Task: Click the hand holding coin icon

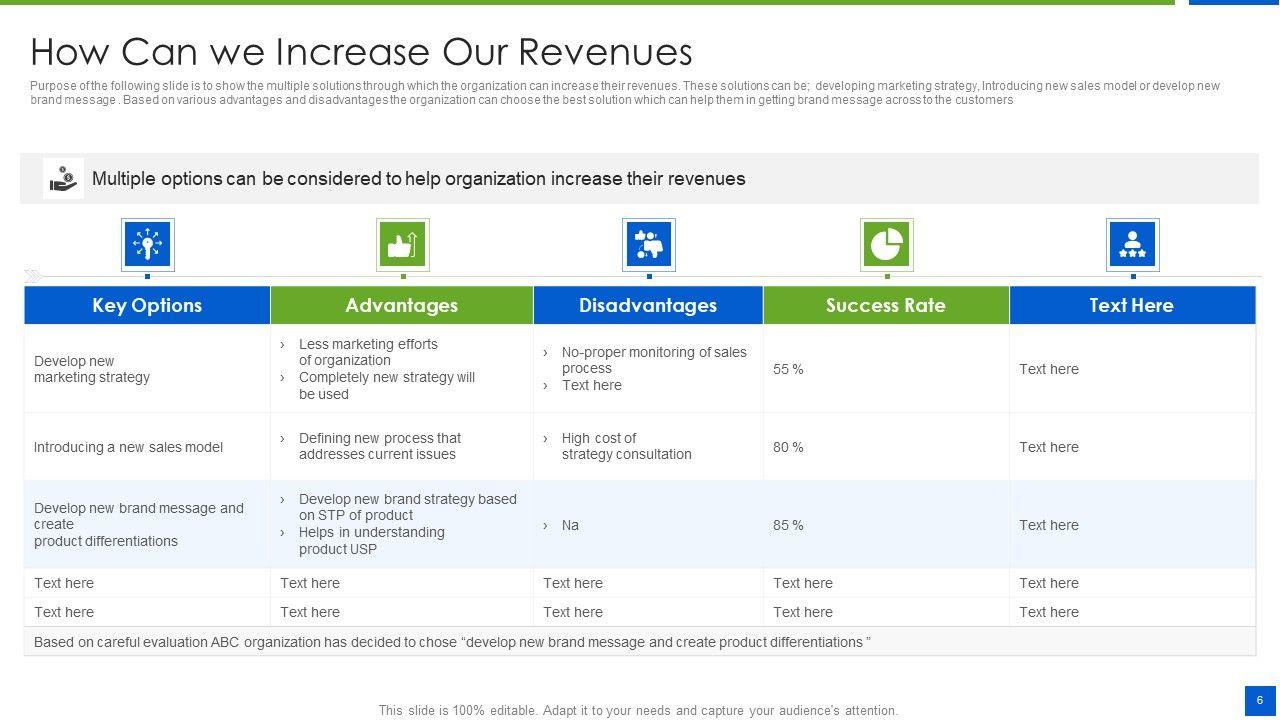Action: [63, 179]
